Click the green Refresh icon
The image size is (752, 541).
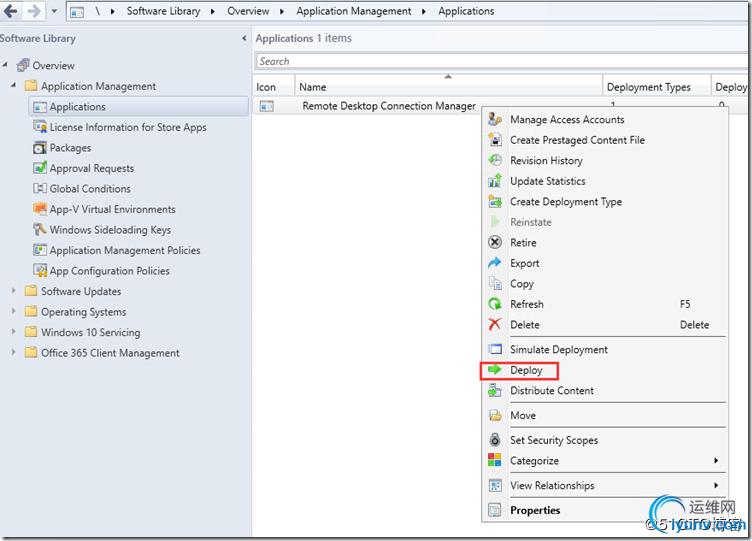pyautogui.click(x=494, y=304)
